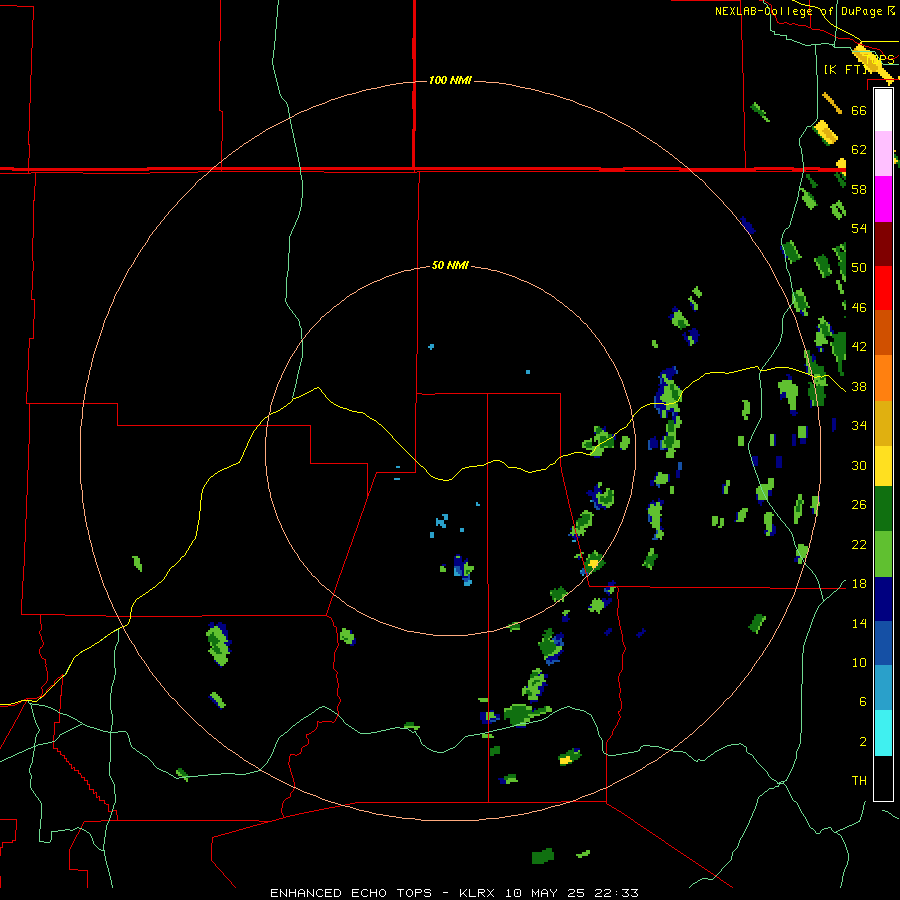Pick the black TH threshold swatch
The image size is (900, 900).
883,778
